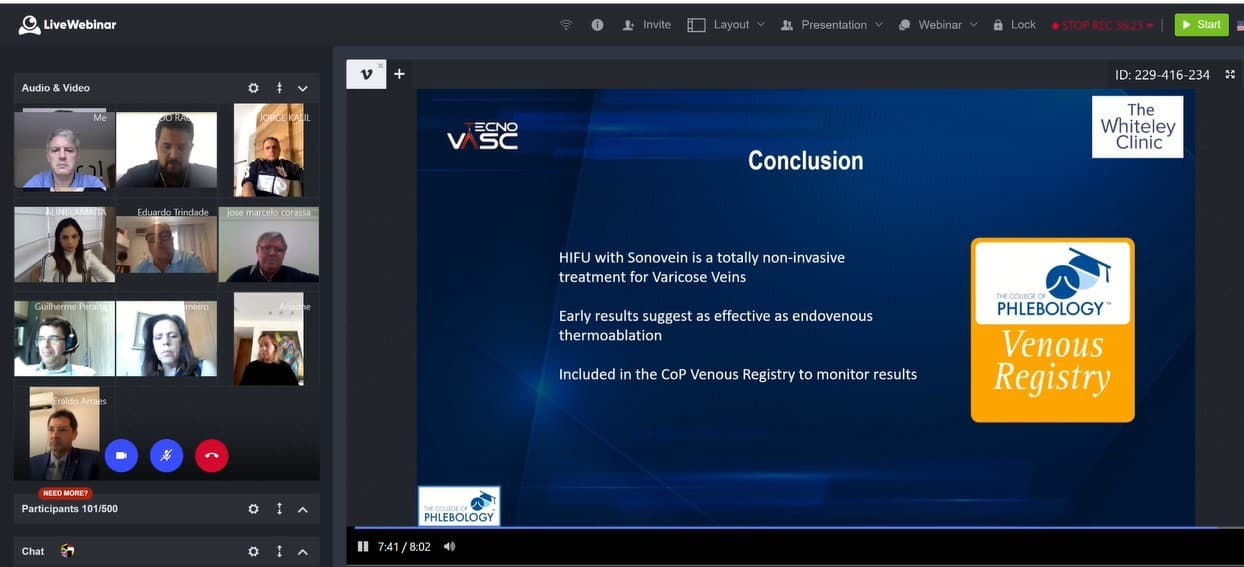Image resolution: width=1244 pixels, height=567 pixels.
Task: Select the 'Me' video thumbnail
Action: [64, 150]
